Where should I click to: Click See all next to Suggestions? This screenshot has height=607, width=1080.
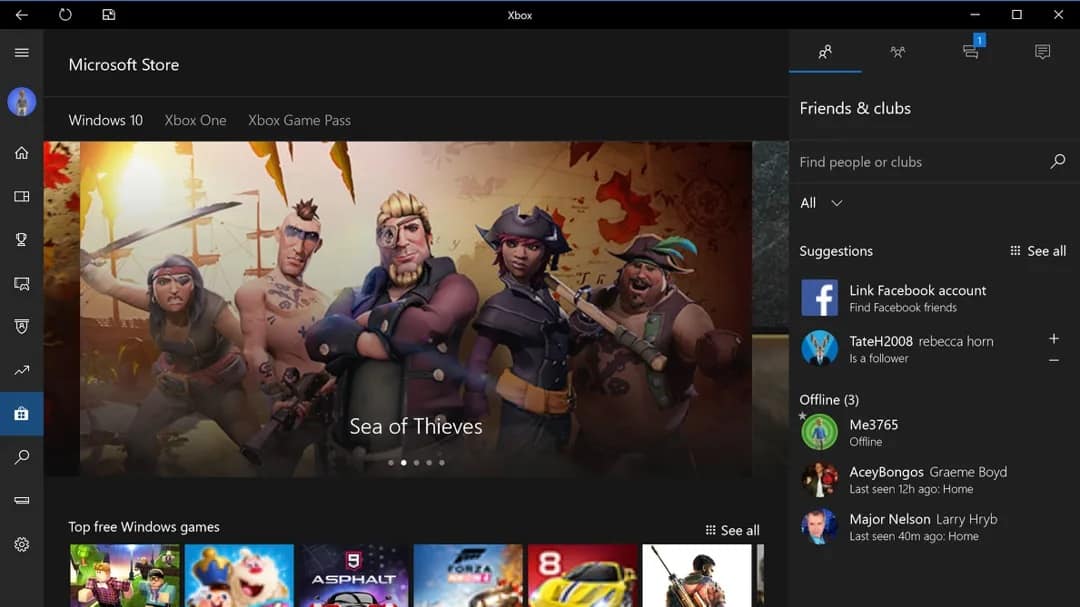tap(1038, 251)
